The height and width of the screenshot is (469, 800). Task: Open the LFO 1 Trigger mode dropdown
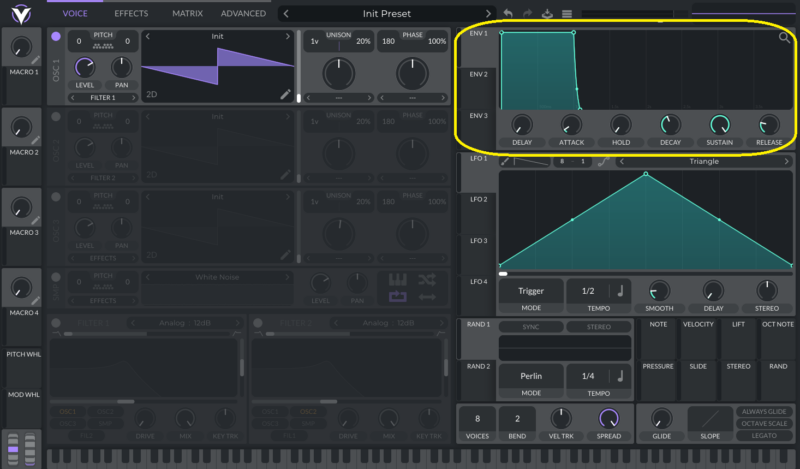pyautogui.click(x=530, y=291)
